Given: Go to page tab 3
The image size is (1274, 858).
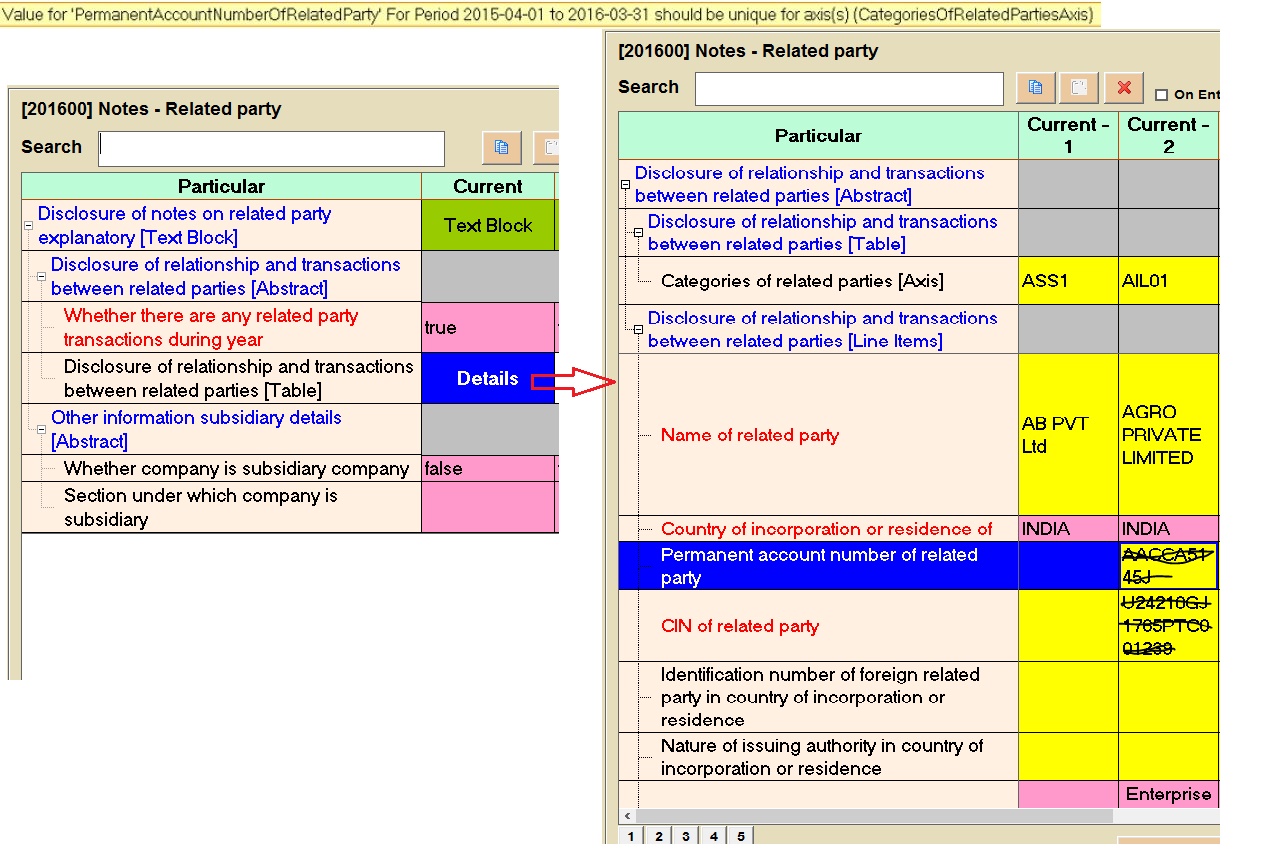Looking at the screenshot, I should pyautogui.click(x=686, y=836).
